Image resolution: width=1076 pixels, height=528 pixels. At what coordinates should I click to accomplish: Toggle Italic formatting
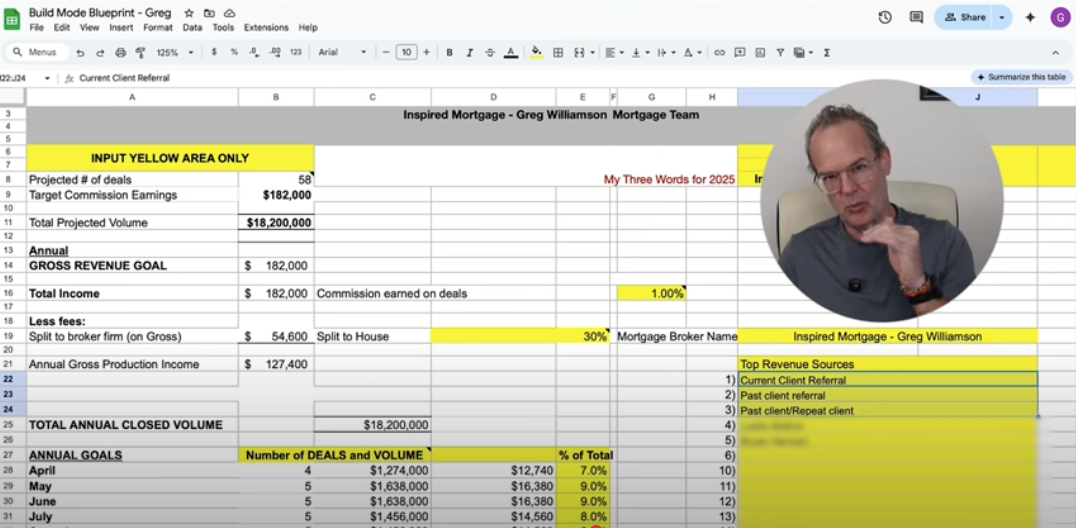[469, 52]
